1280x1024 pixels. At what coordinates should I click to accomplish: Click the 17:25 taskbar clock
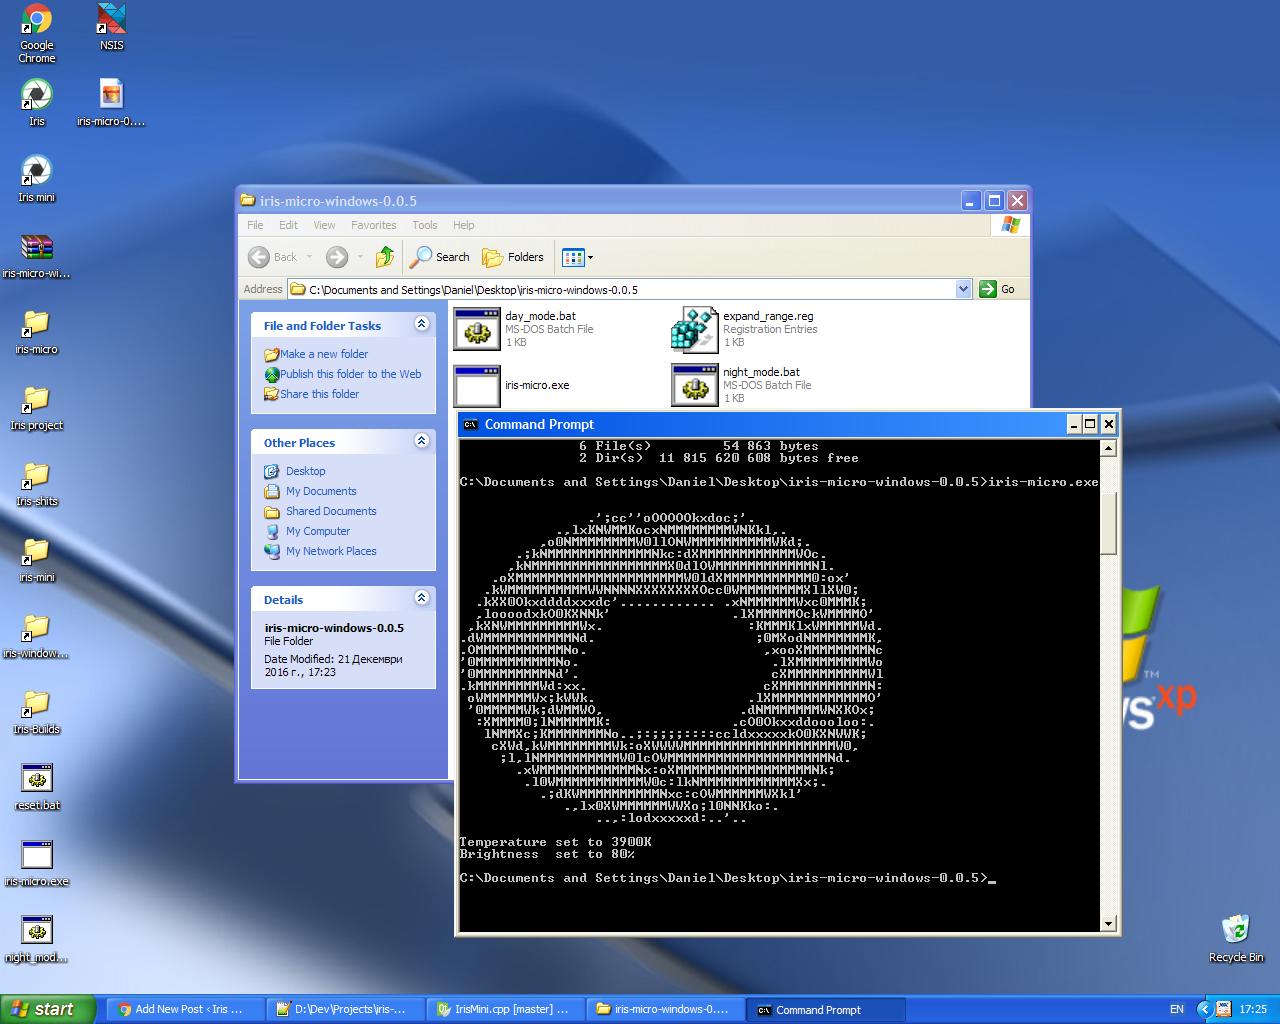coord(1253,1009)
